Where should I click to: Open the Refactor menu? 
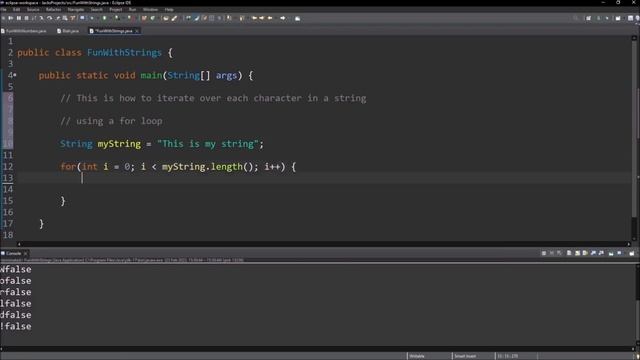[53, 9]
